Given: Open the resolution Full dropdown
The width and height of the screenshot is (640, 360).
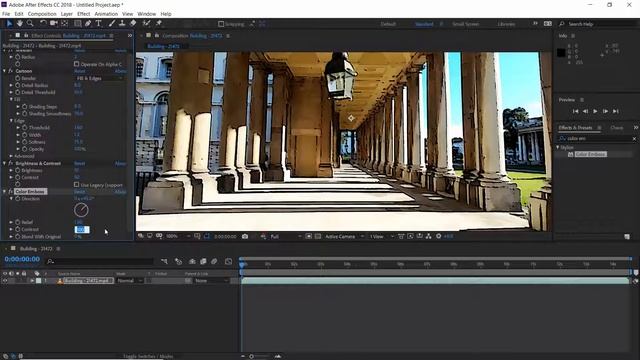Looking at the screenshot, I should click(286, 236).
